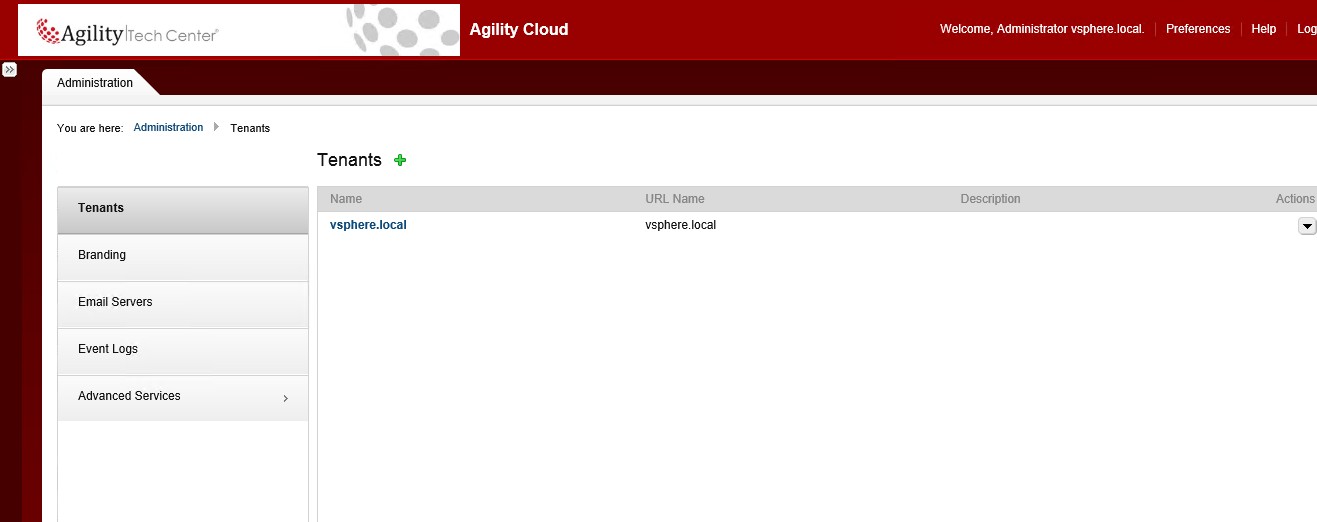
Task: Expand Advanced Services using its chevron arrow
Action: pyautogui.click(x=285, y=398)
